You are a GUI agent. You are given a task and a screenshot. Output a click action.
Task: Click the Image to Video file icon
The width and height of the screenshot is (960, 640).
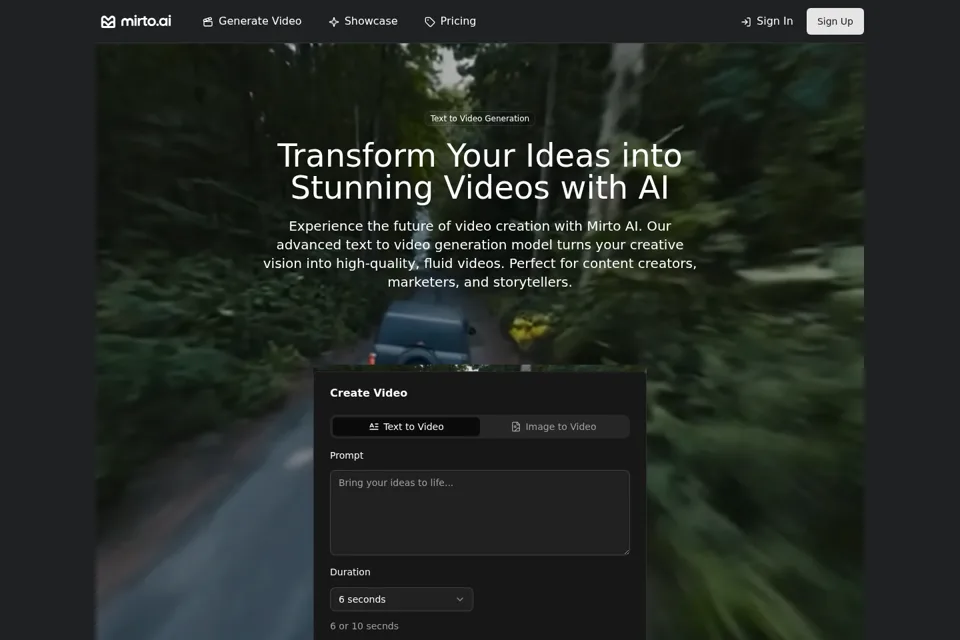[x=516, y=427]
